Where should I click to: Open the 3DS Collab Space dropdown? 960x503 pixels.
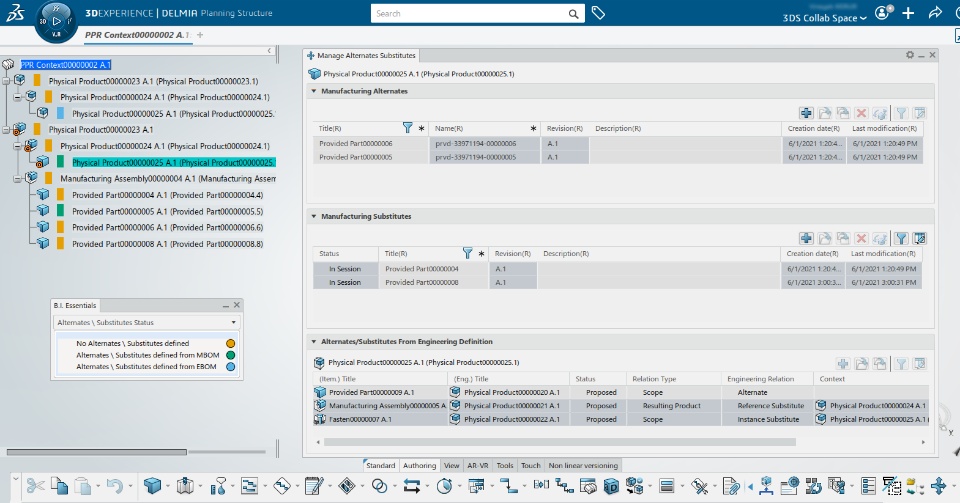click(824, 18)
